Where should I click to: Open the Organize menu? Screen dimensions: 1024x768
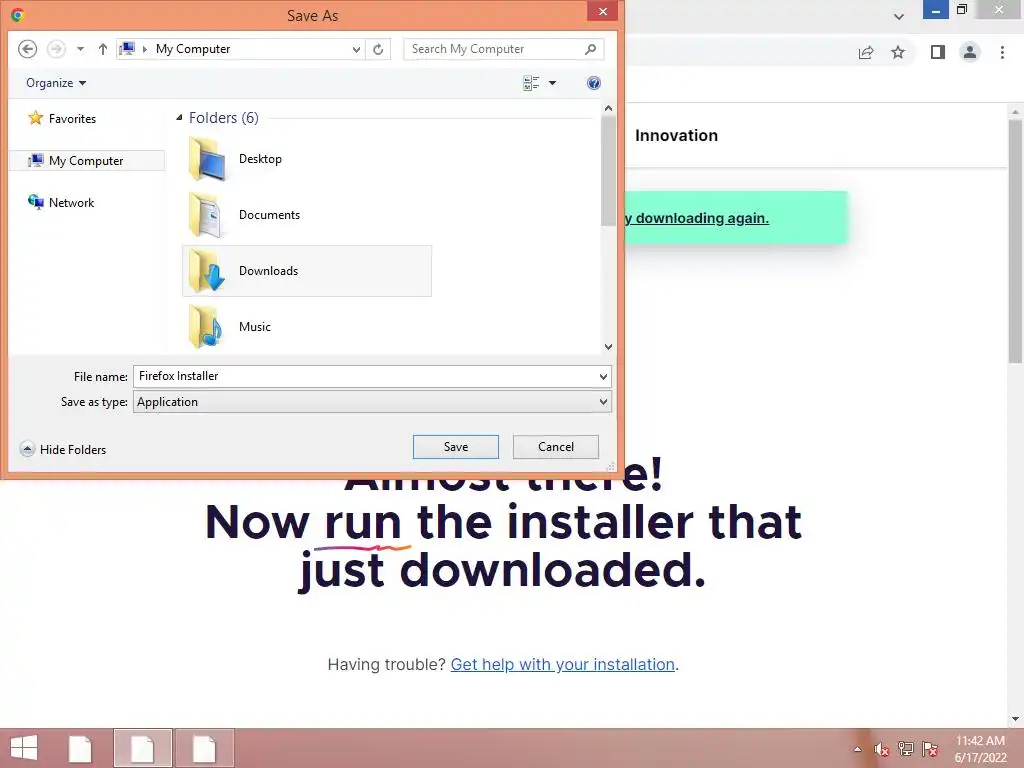[56, 83]
